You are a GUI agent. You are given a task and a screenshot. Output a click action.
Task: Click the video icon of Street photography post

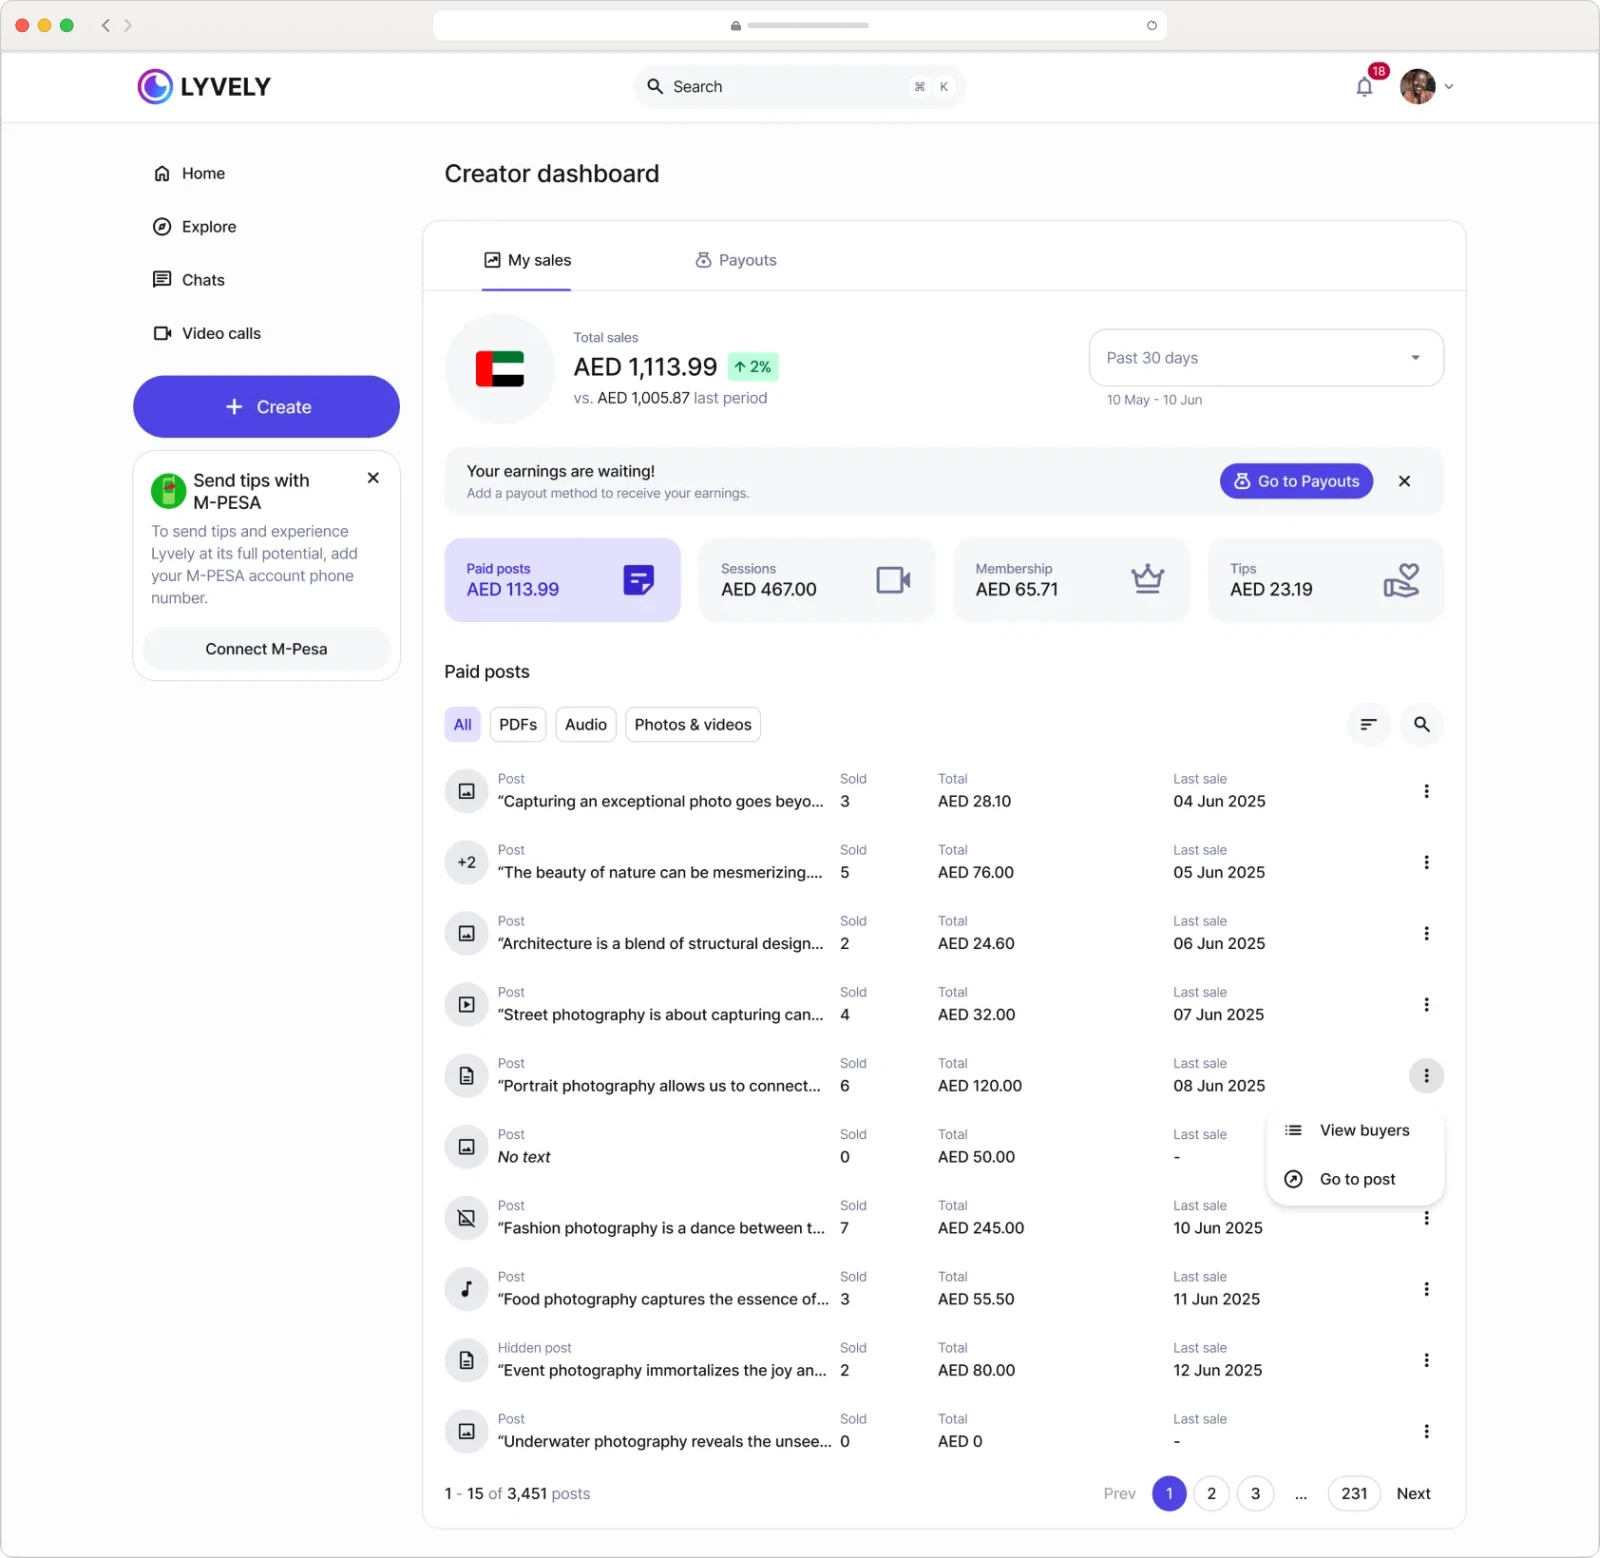pyautogui.click(x=466, y=1004)
